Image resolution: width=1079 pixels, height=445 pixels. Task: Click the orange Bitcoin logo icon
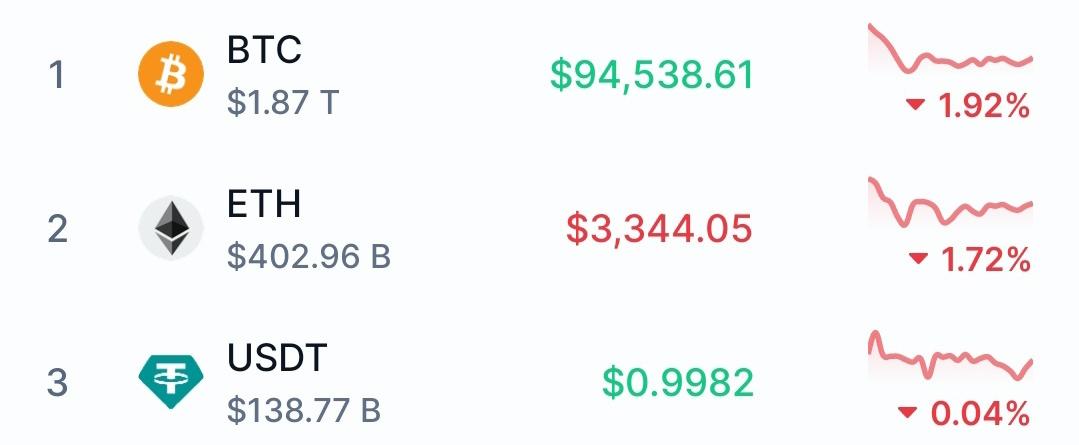pyautogui.click(x=171, y=74)
